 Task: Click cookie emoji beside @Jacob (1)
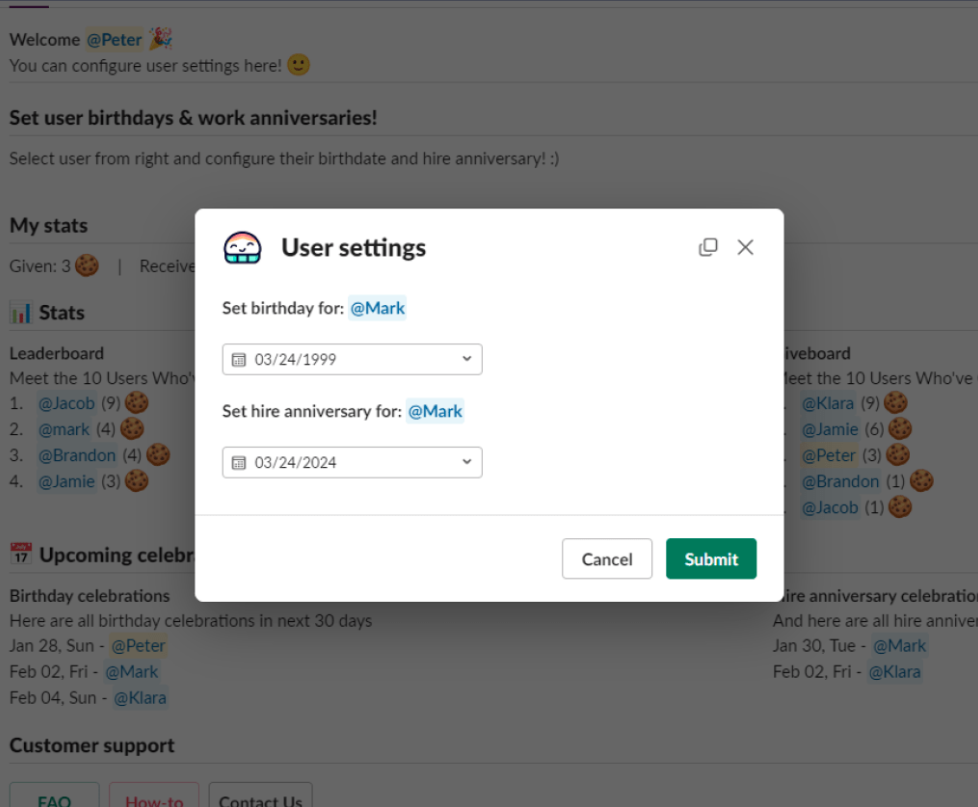(900, 507)
